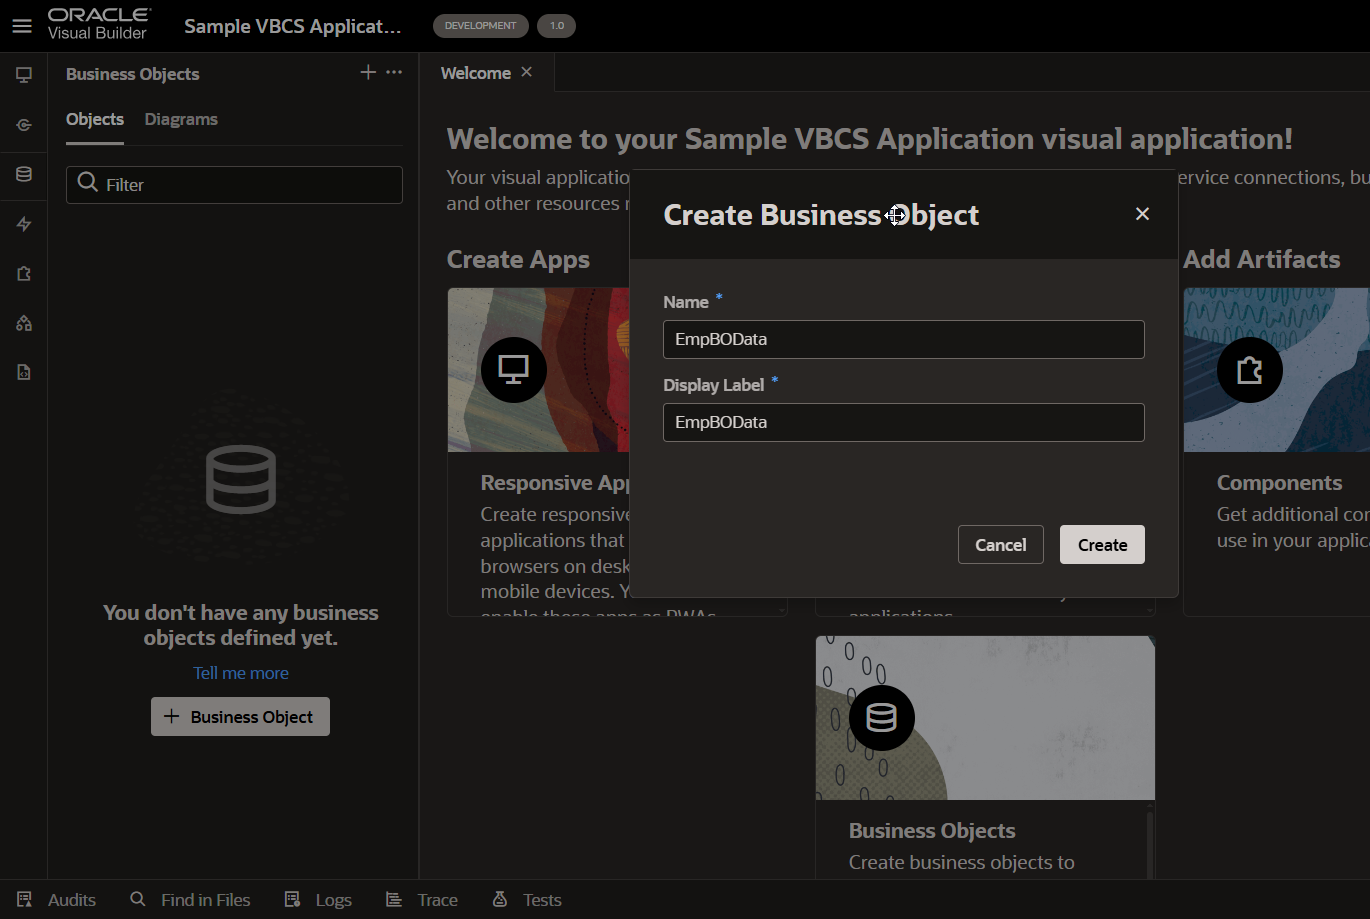This screenshot has width=1370, height=919.
Task: Select the Welcome tab
Action: pos(476,73)
